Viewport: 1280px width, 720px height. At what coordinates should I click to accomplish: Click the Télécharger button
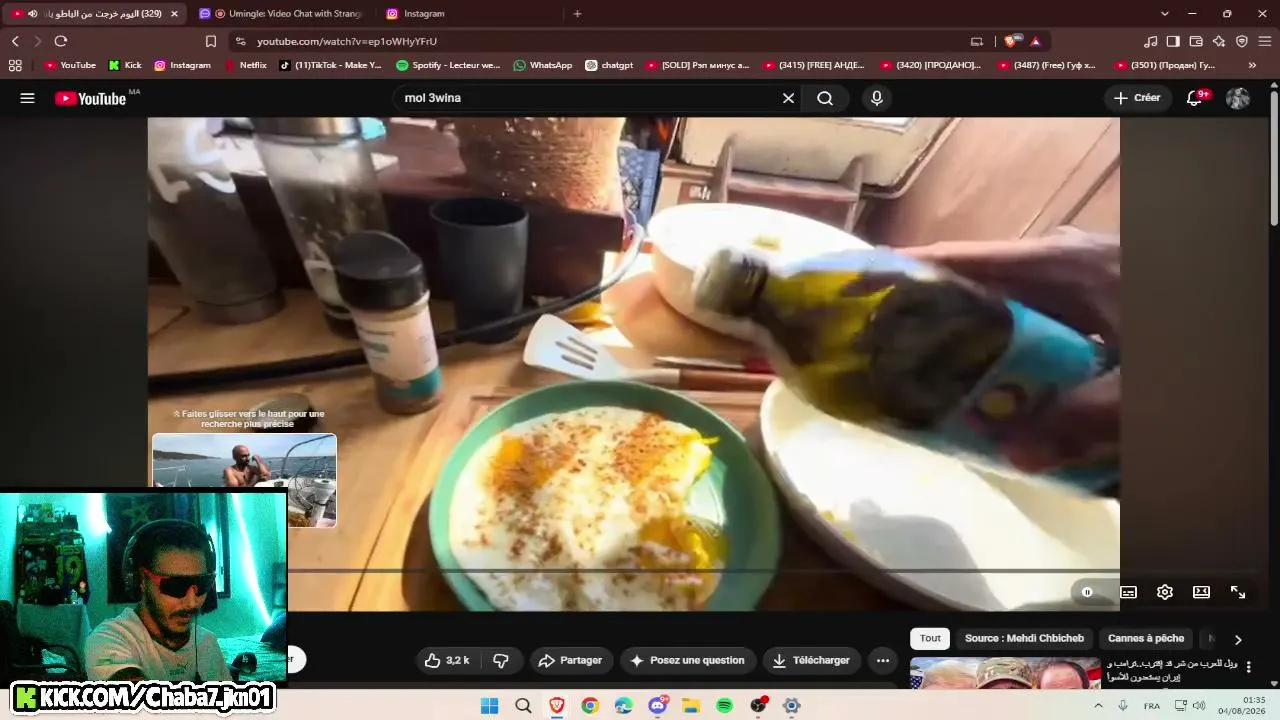tap(811, 660)
